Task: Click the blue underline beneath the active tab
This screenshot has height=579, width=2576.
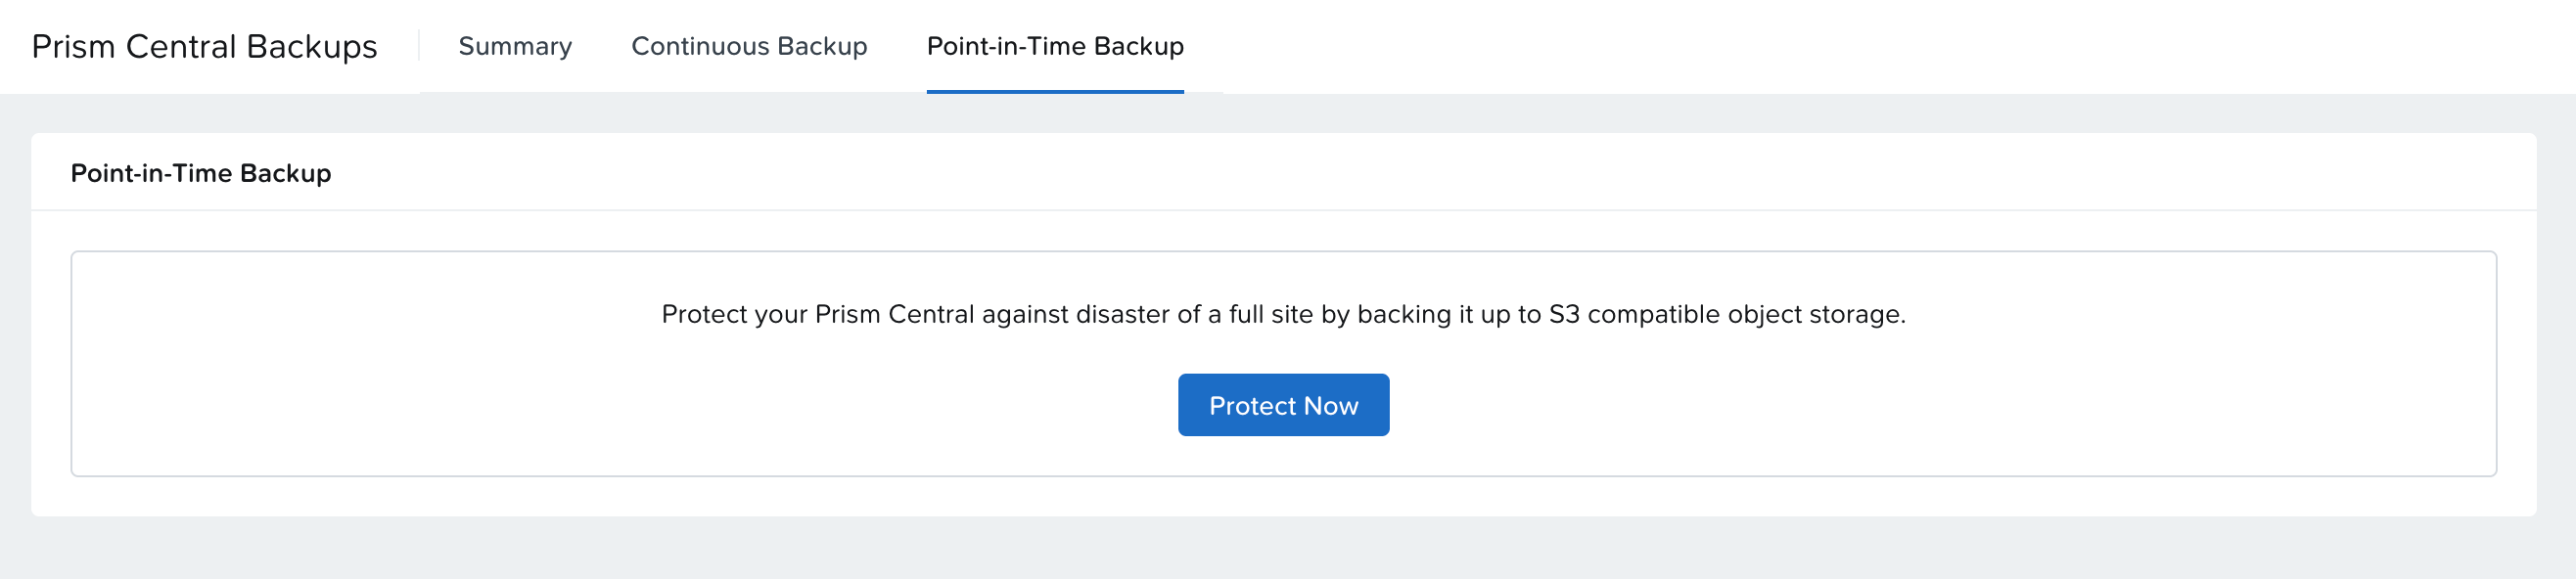Action: (1055, 91)
